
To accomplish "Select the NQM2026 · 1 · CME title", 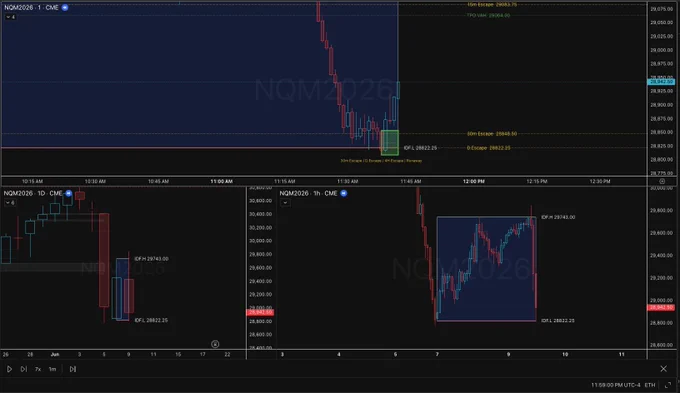I will click(31, 7).
